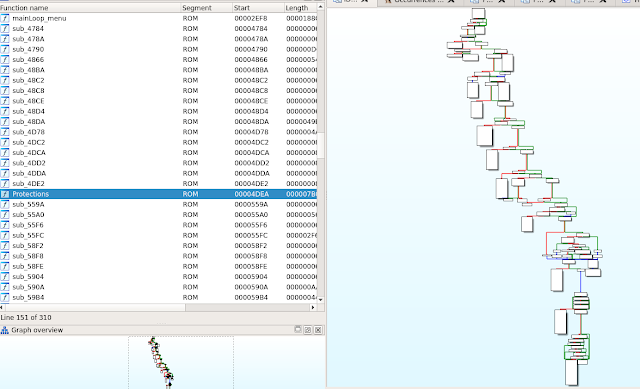
Task: Click the function icon beside mainLoop_menu
Action: [4, 18]
